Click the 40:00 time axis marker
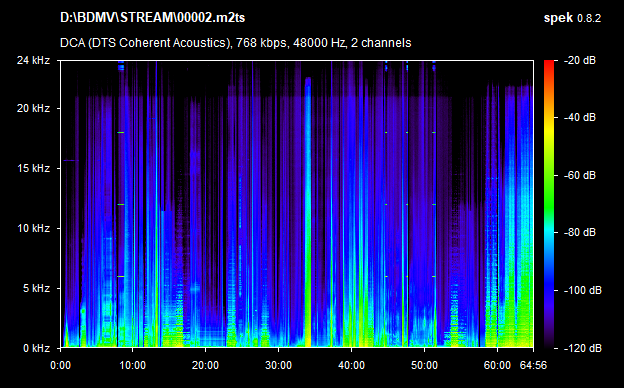 [351, 365]
